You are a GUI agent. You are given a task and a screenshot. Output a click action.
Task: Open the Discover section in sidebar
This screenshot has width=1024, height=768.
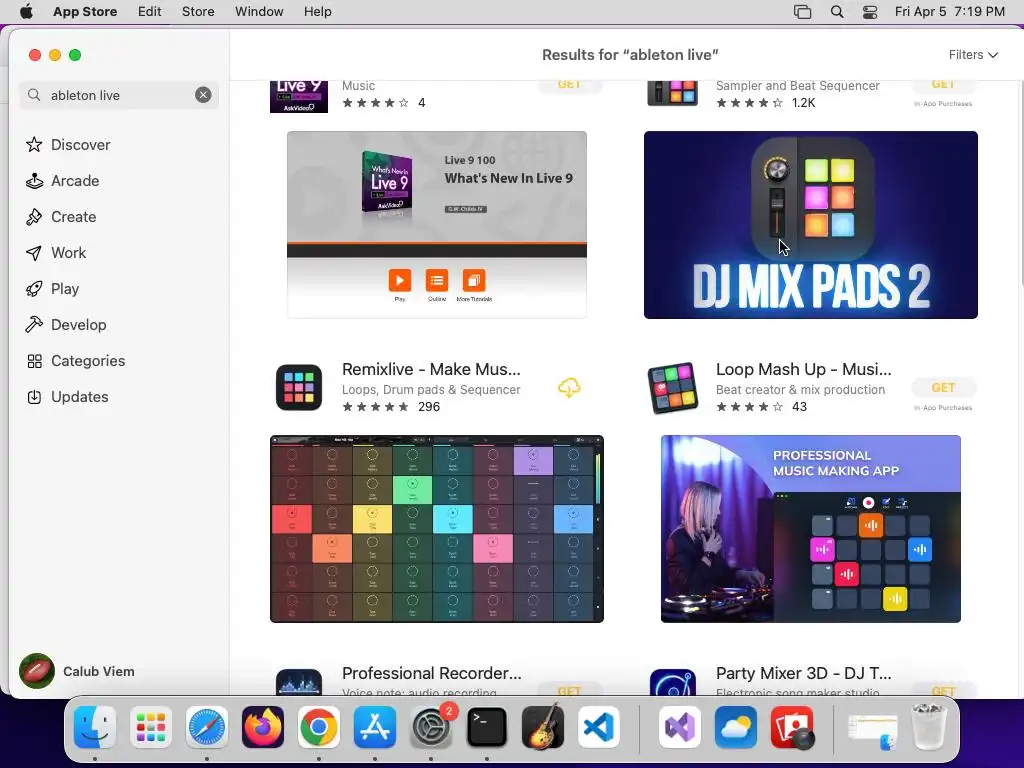tap(69, 144)
